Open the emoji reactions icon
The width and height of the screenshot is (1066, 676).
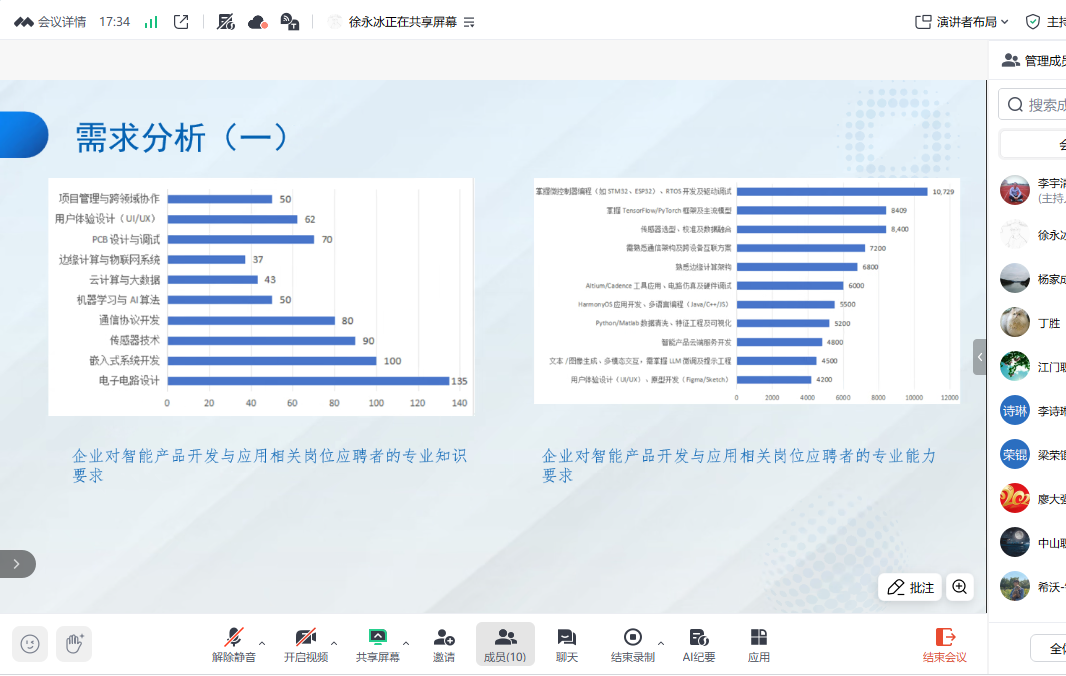coord(30,644)
